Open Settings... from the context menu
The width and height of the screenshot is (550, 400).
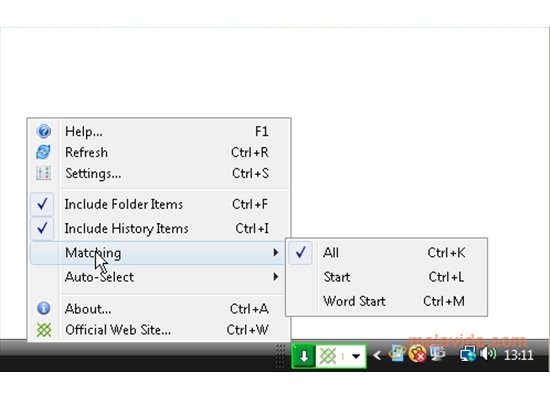click(159, 173)
